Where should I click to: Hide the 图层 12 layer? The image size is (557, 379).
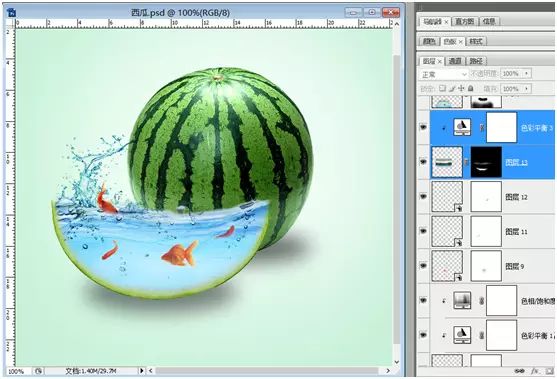pyautogui.click(x=423, y=197)
